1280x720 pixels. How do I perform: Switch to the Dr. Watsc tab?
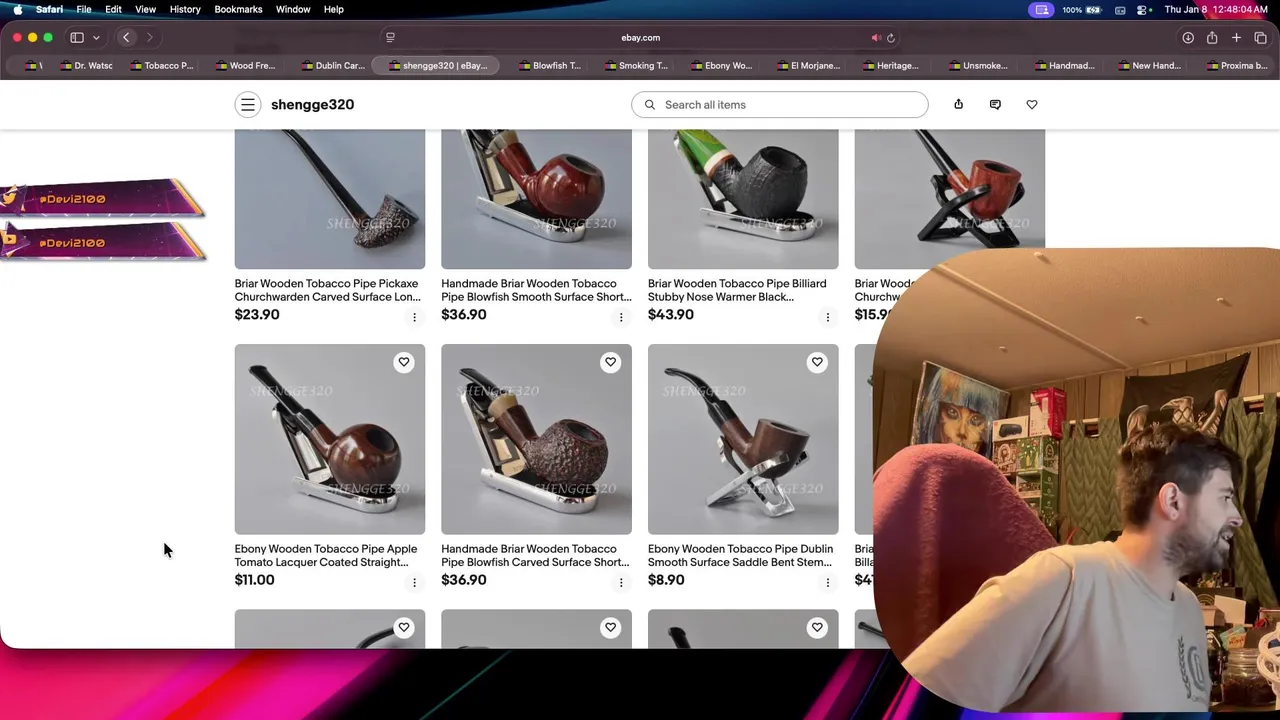click(x=87, y=66)
